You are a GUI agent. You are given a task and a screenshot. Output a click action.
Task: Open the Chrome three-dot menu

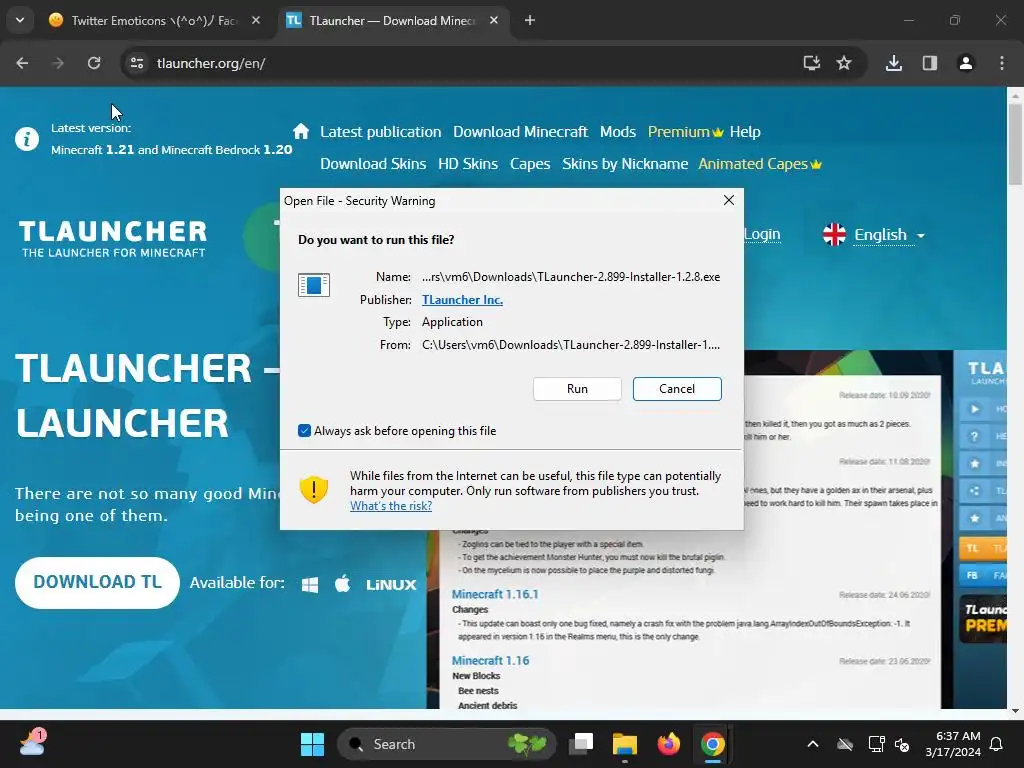(1002, 63)
